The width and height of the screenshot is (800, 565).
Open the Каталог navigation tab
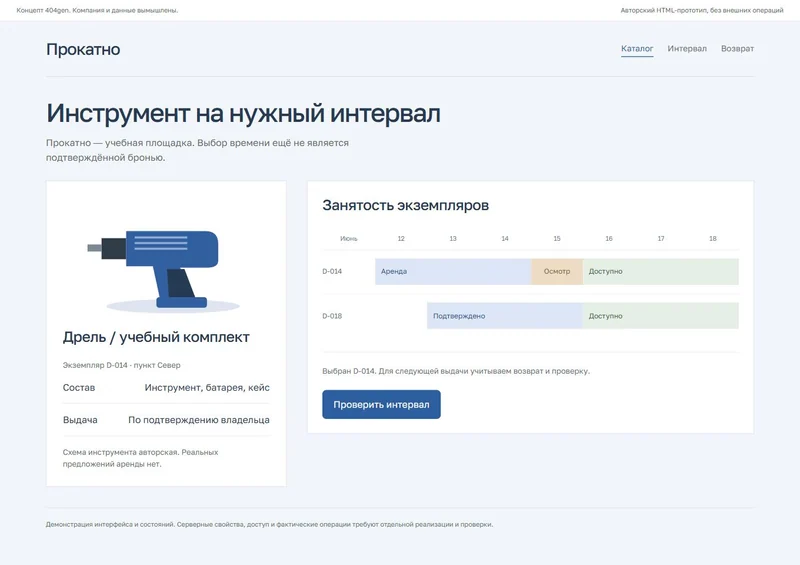coord(637,48)
